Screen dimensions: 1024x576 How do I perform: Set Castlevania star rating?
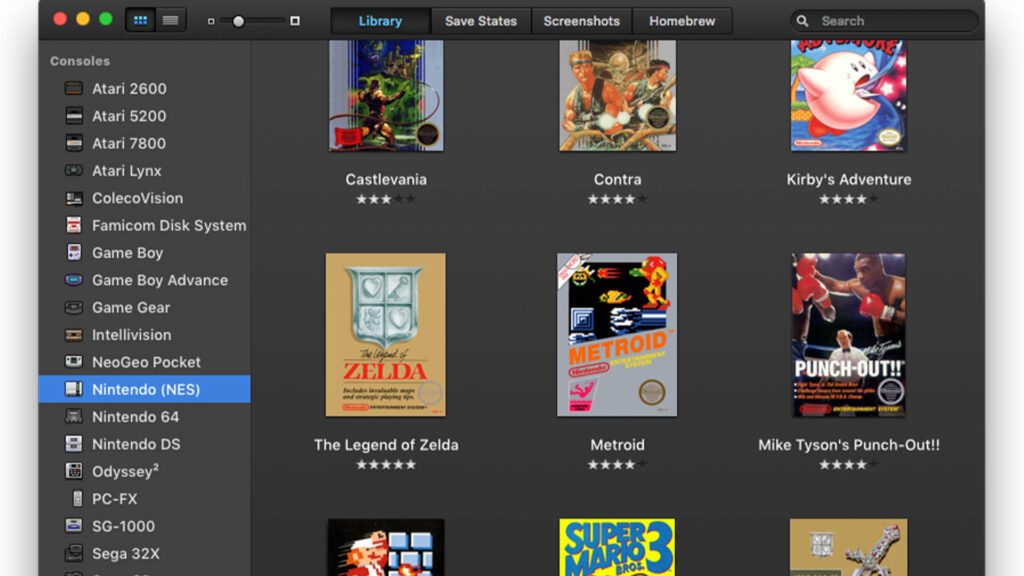pos(386,199)
